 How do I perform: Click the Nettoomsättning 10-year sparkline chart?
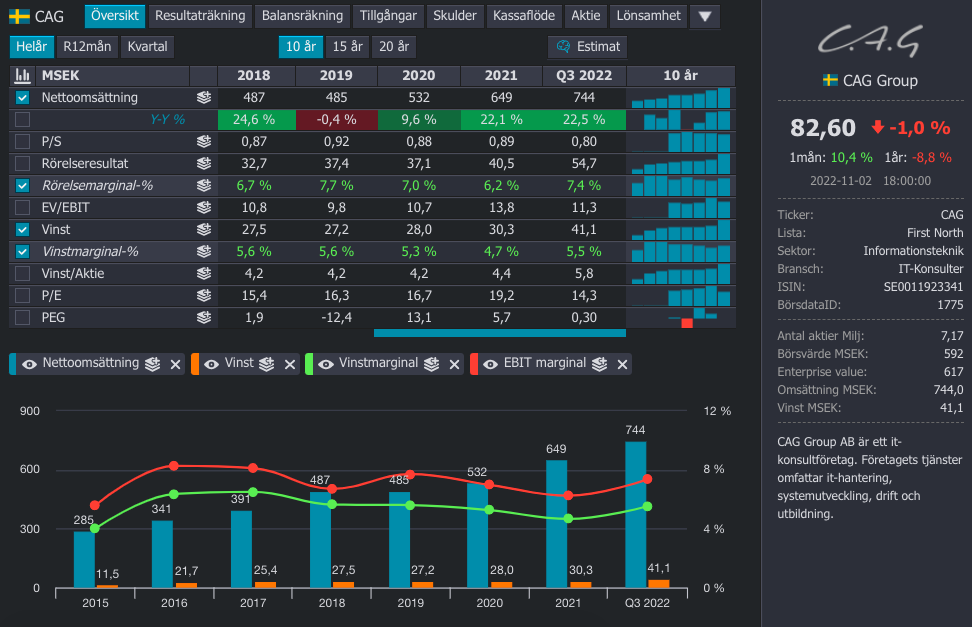(681, 98)
